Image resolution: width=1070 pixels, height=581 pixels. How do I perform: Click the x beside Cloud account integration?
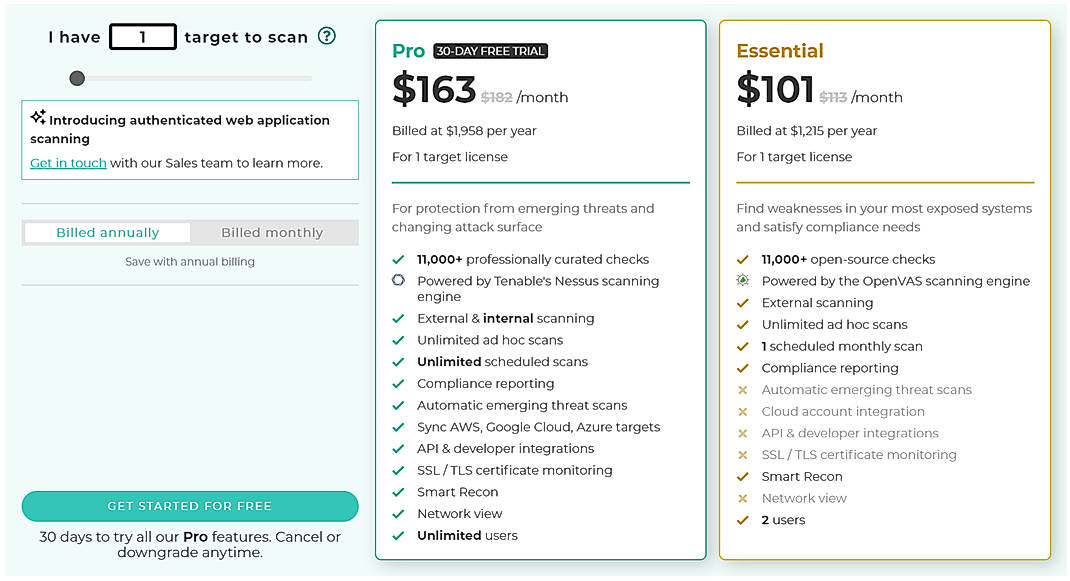(x=743, y=411)
